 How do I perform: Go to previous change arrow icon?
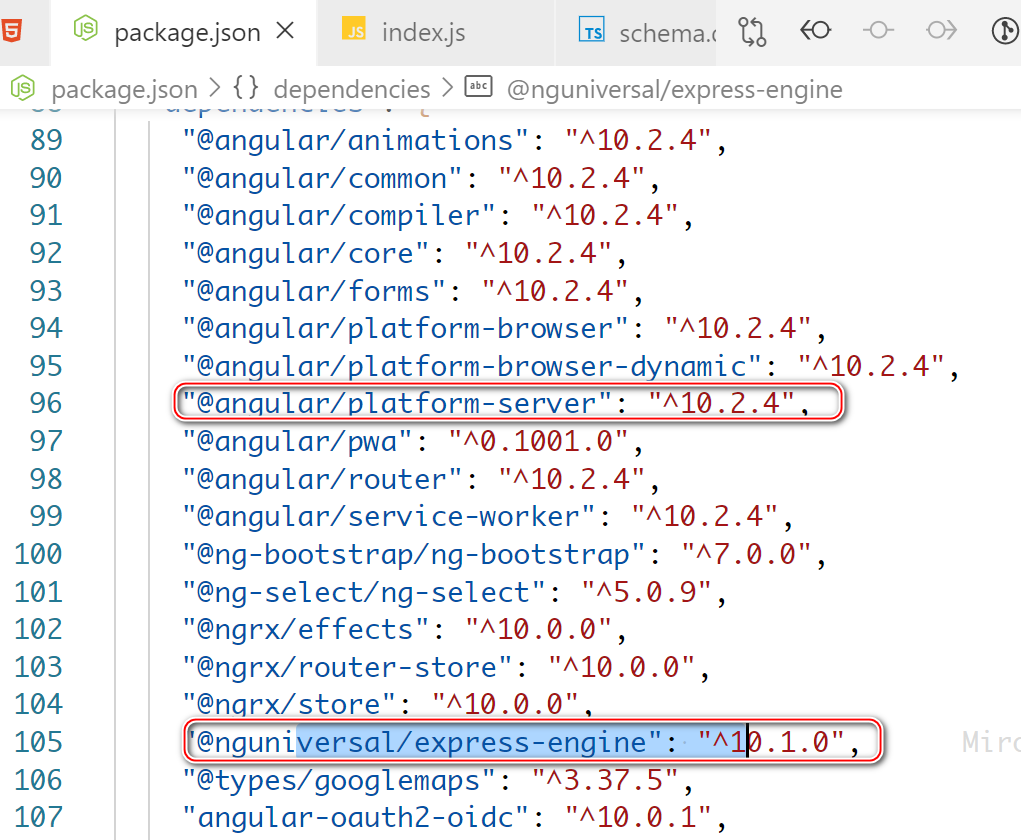[x=815, y=30]
